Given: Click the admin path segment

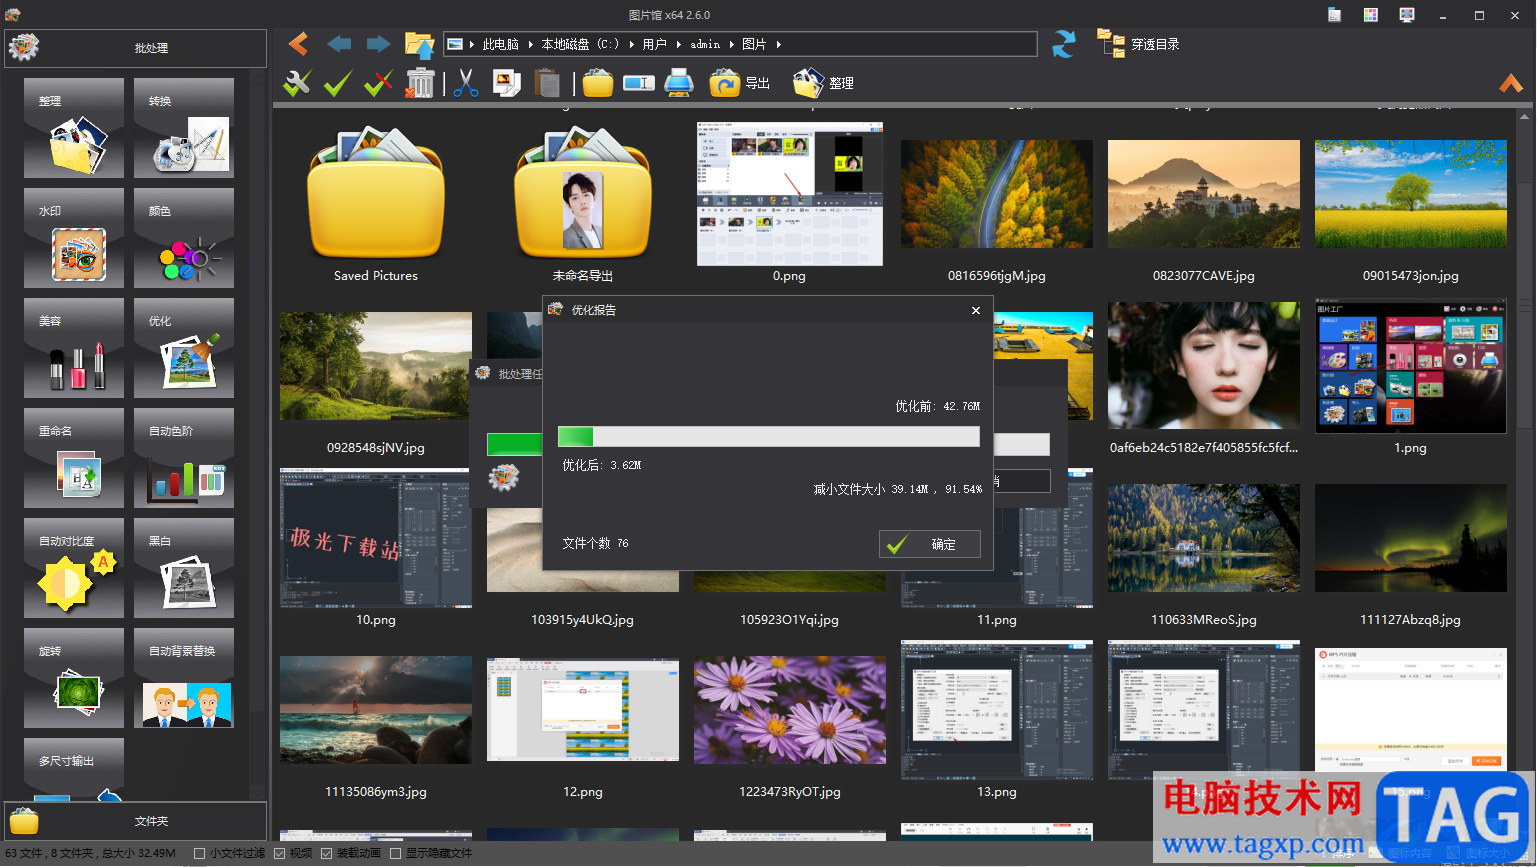Looking at the screenshot, I should click(x=705, y=44).
